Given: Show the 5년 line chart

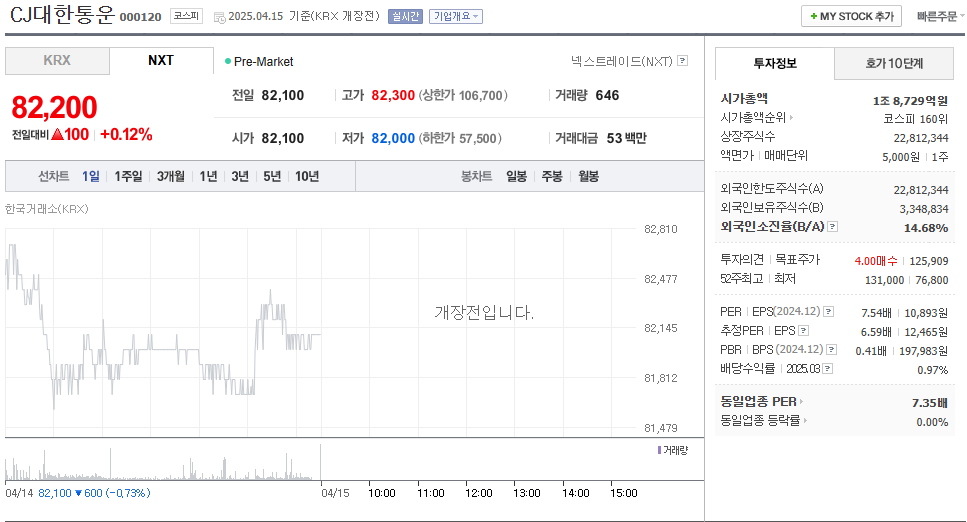Looking at the screenshot, I should tap(272, 176).
